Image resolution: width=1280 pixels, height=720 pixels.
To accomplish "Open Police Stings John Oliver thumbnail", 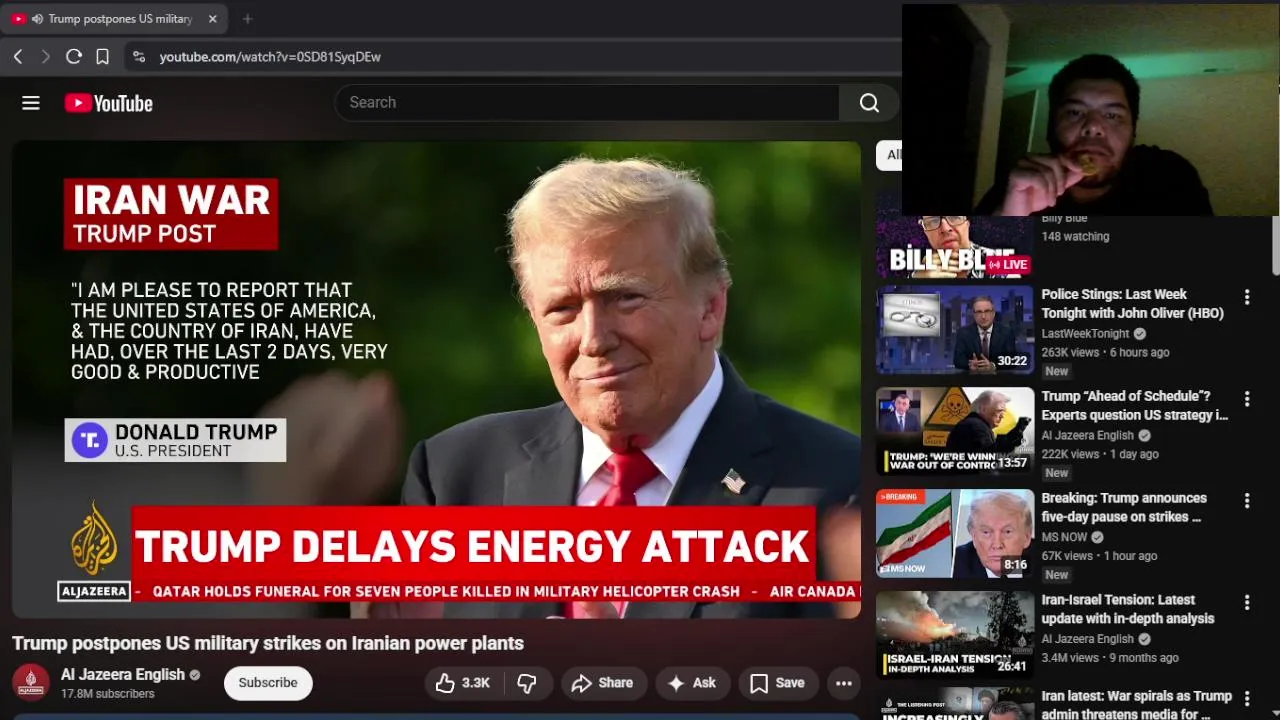I will 955,330.
